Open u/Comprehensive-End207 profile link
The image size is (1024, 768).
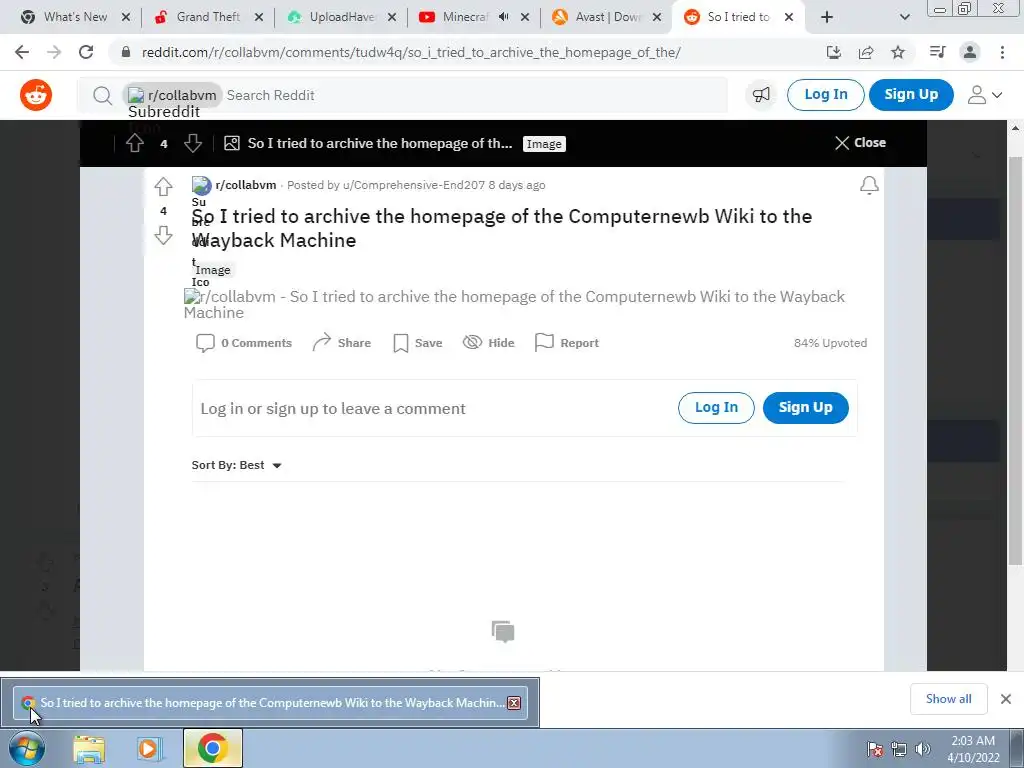point(414,185)
